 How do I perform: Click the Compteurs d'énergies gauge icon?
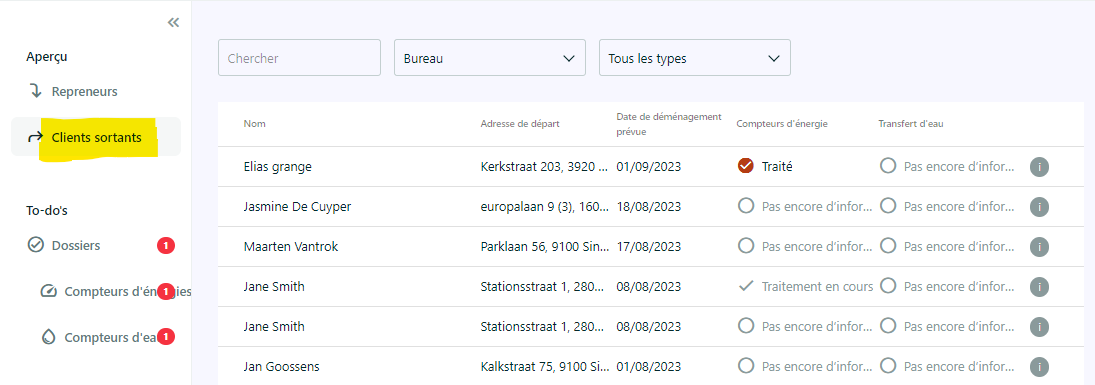(x=48, y=291)
